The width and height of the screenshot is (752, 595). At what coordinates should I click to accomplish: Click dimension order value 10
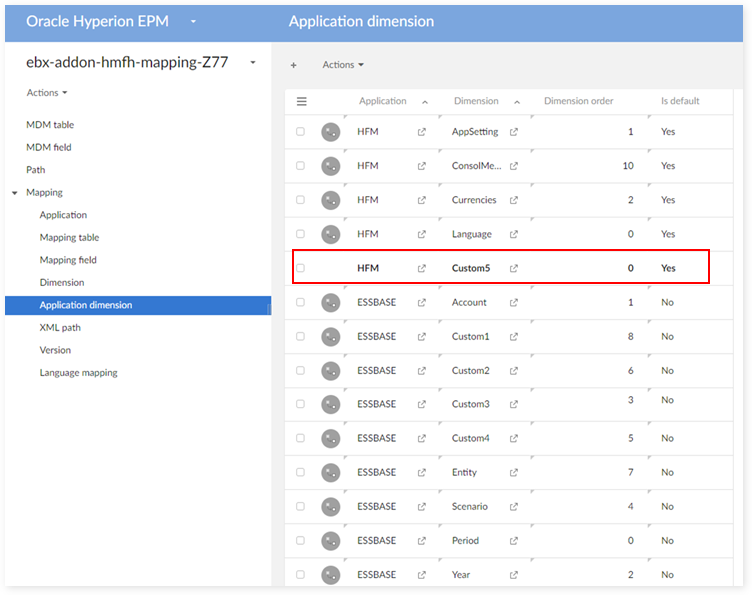click(628, 166)
